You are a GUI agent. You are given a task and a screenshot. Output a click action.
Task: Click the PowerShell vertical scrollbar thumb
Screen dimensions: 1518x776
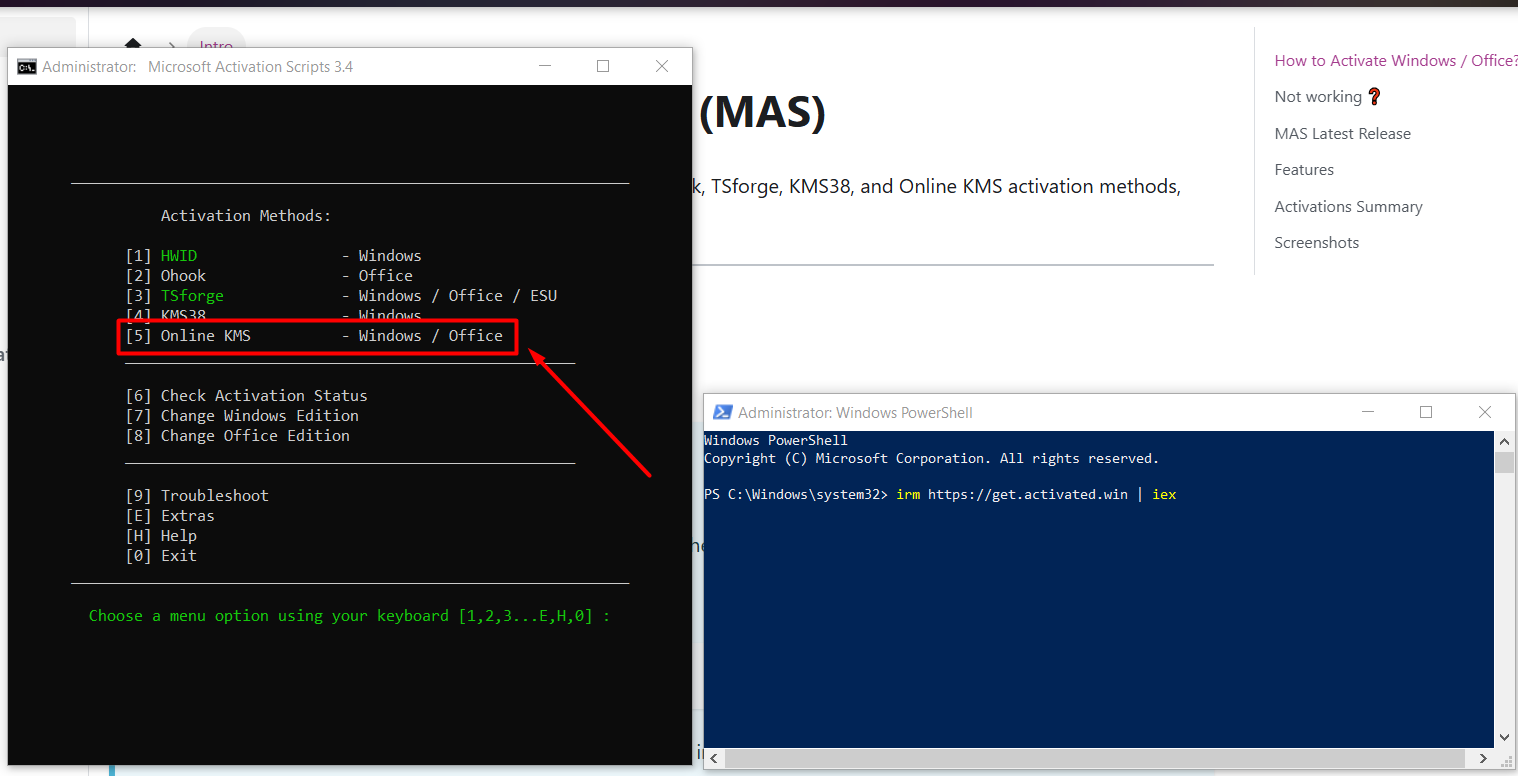[1504, 462]
